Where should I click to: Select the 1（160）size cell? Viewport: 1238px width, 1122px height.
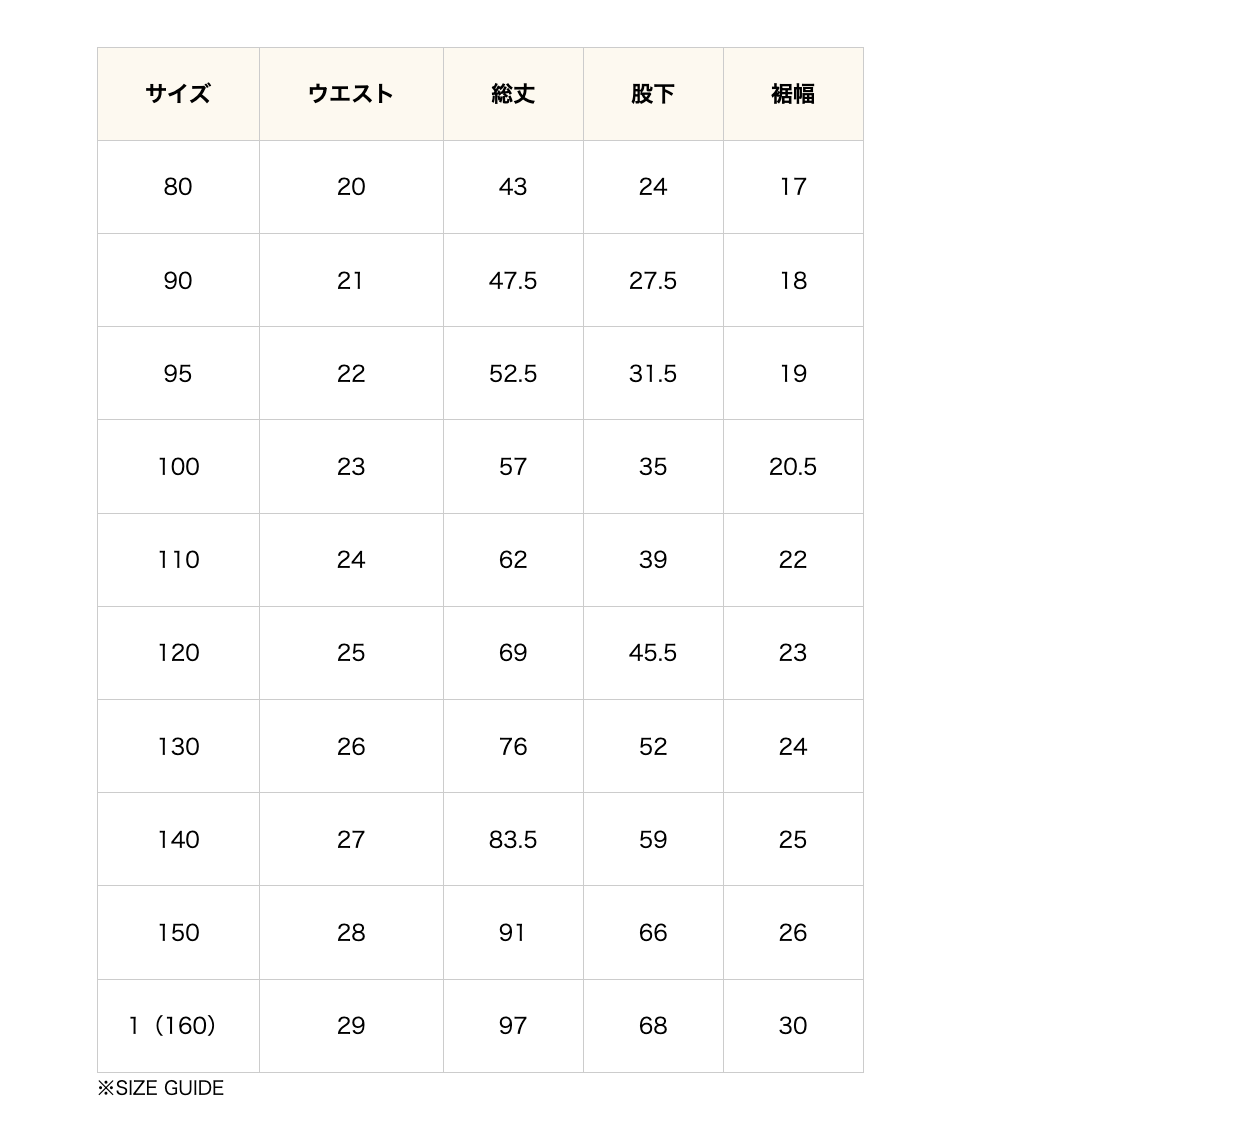[x=173, y=1026]
